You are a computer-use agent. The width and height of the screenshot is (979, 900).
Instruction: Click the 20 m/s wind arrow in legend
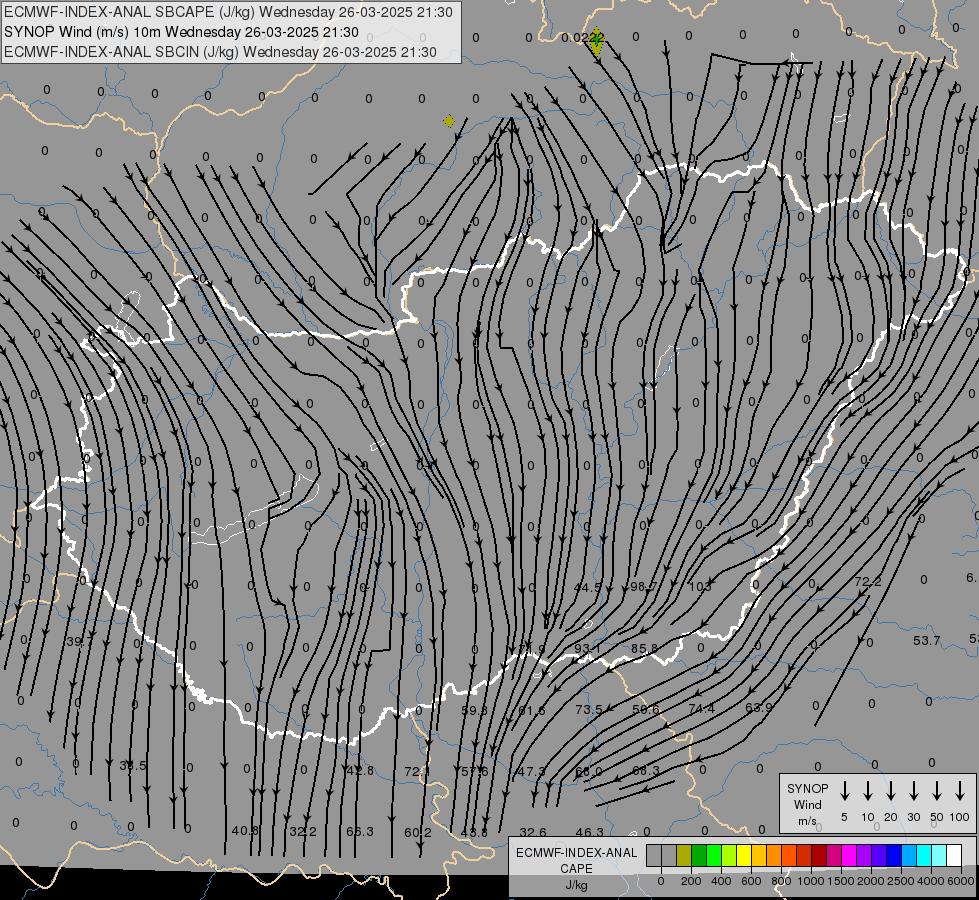click(891, 791)
